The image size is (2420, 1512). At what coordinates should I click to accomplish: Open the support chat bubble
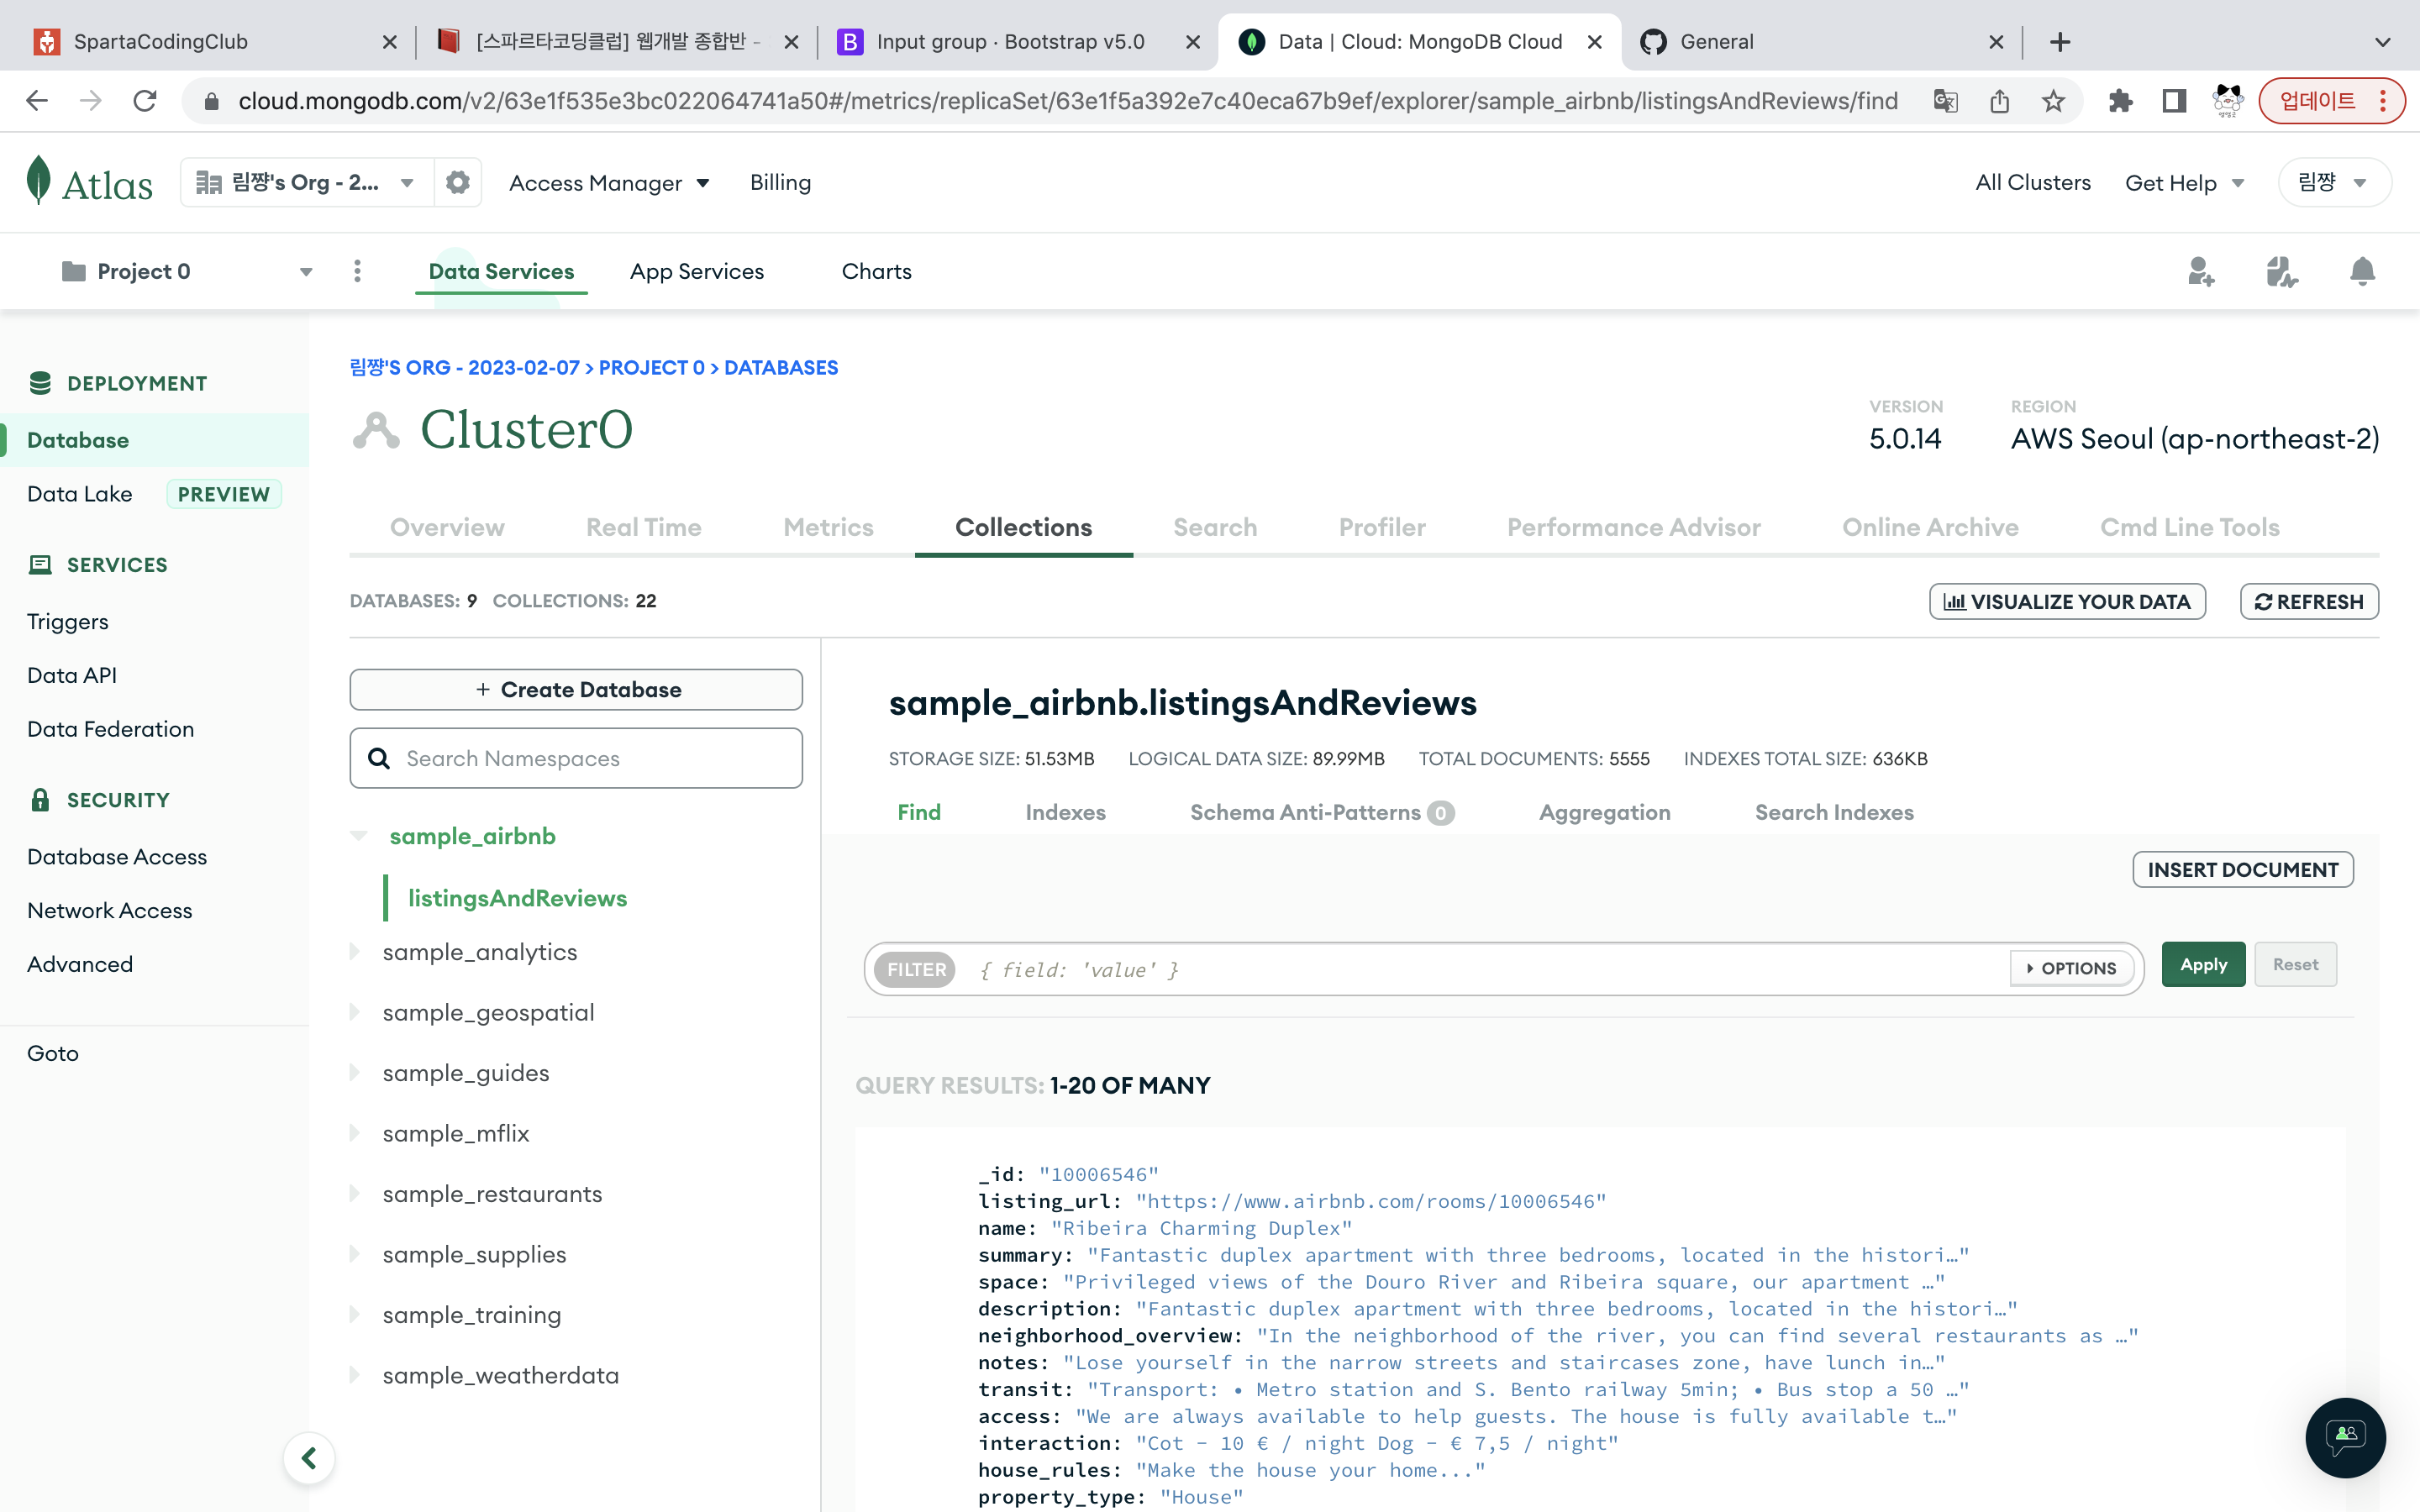tap(2345, 1438)
